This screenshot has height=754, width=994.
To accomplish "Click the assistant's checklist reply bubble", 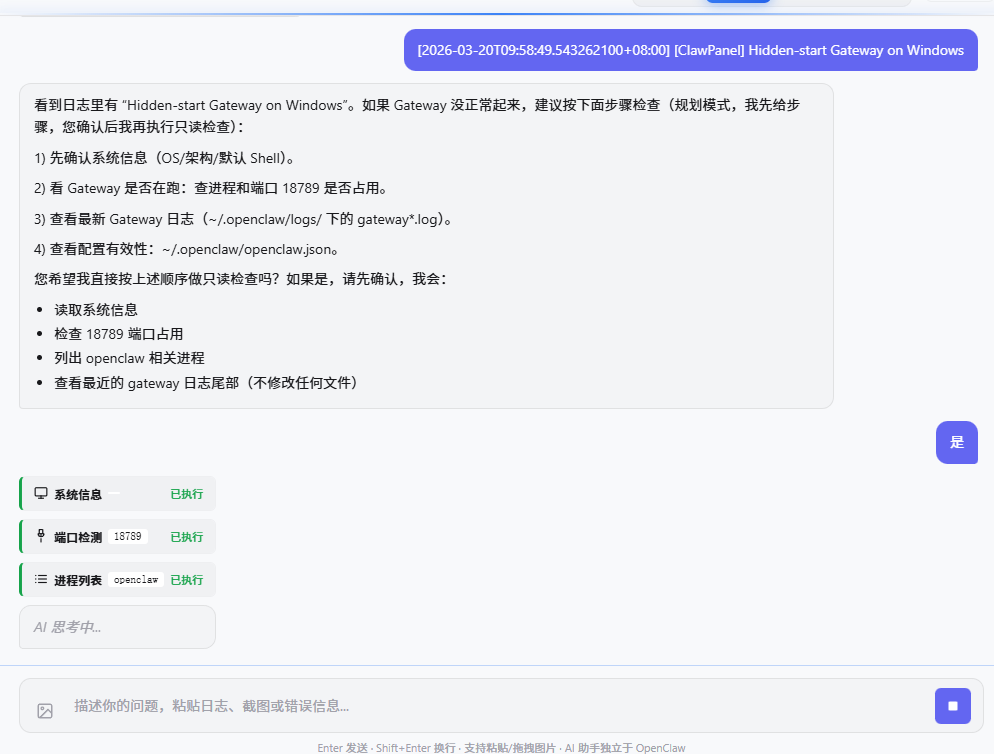I will [x=425, y=245].
